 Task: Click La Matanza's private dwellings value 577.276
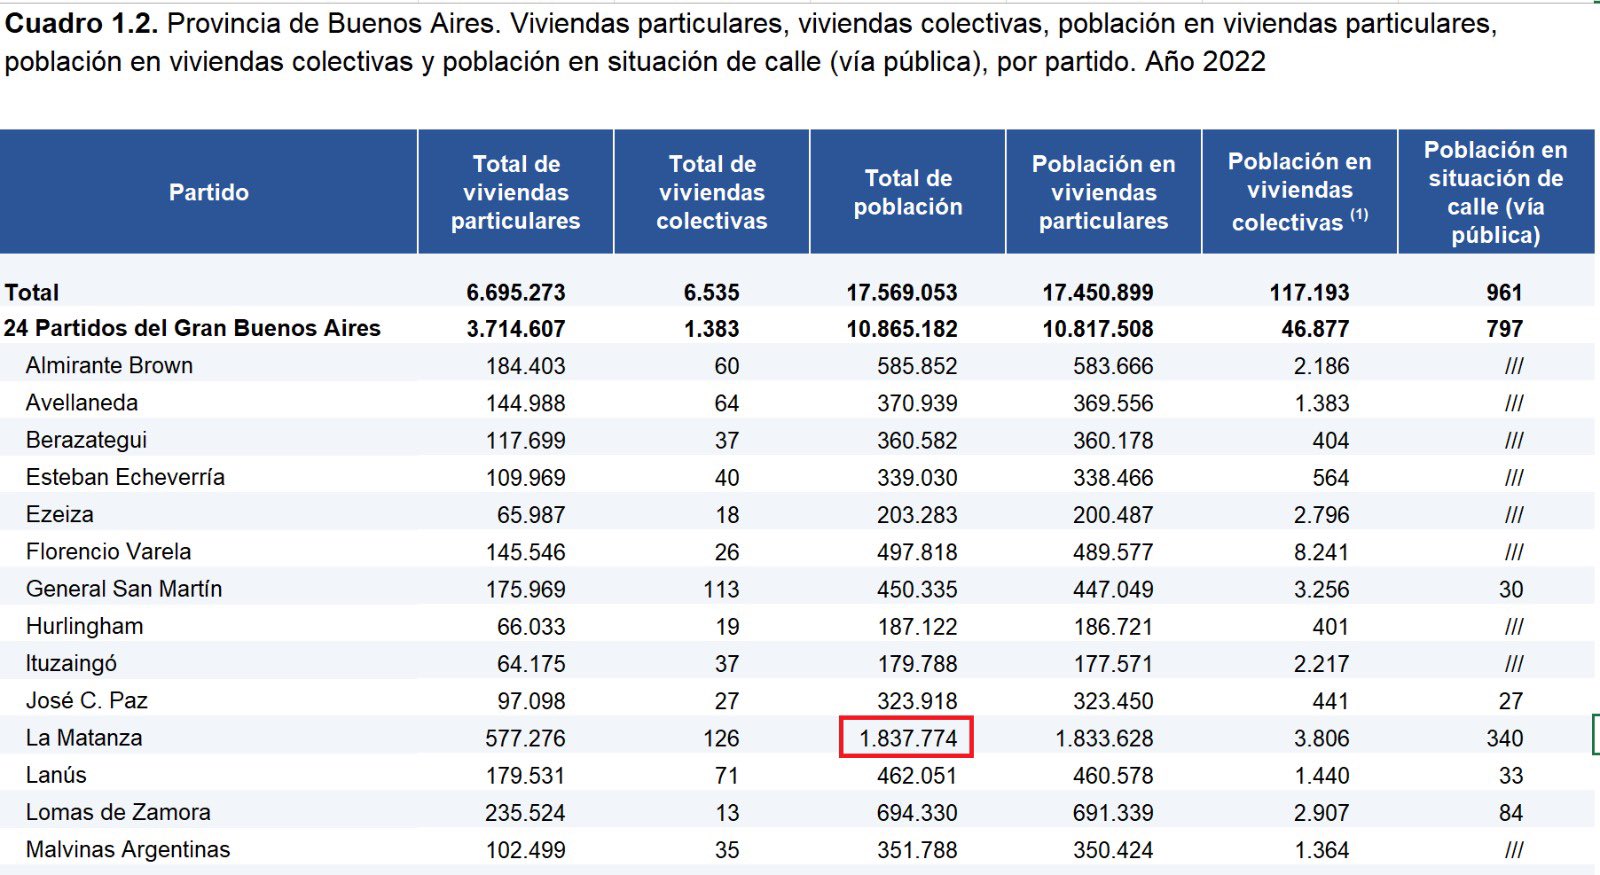(x=525, y=738)
